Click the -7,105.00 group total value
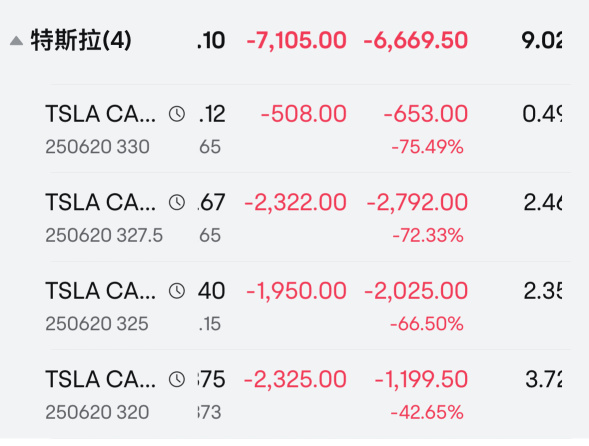Viewport: 589px width, 446px height. (x=296, y=40)
